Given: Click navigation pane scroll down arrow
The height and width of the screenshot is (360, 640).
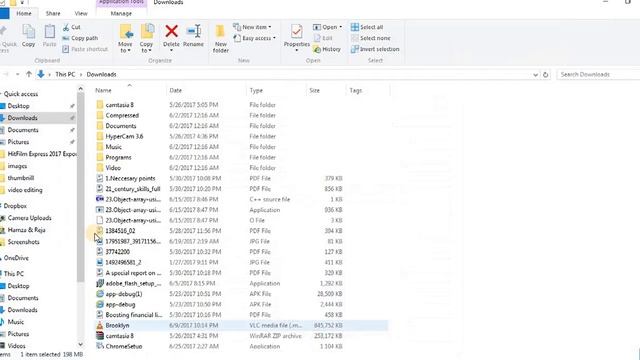Looking at the screenshot, I should 80,345.
